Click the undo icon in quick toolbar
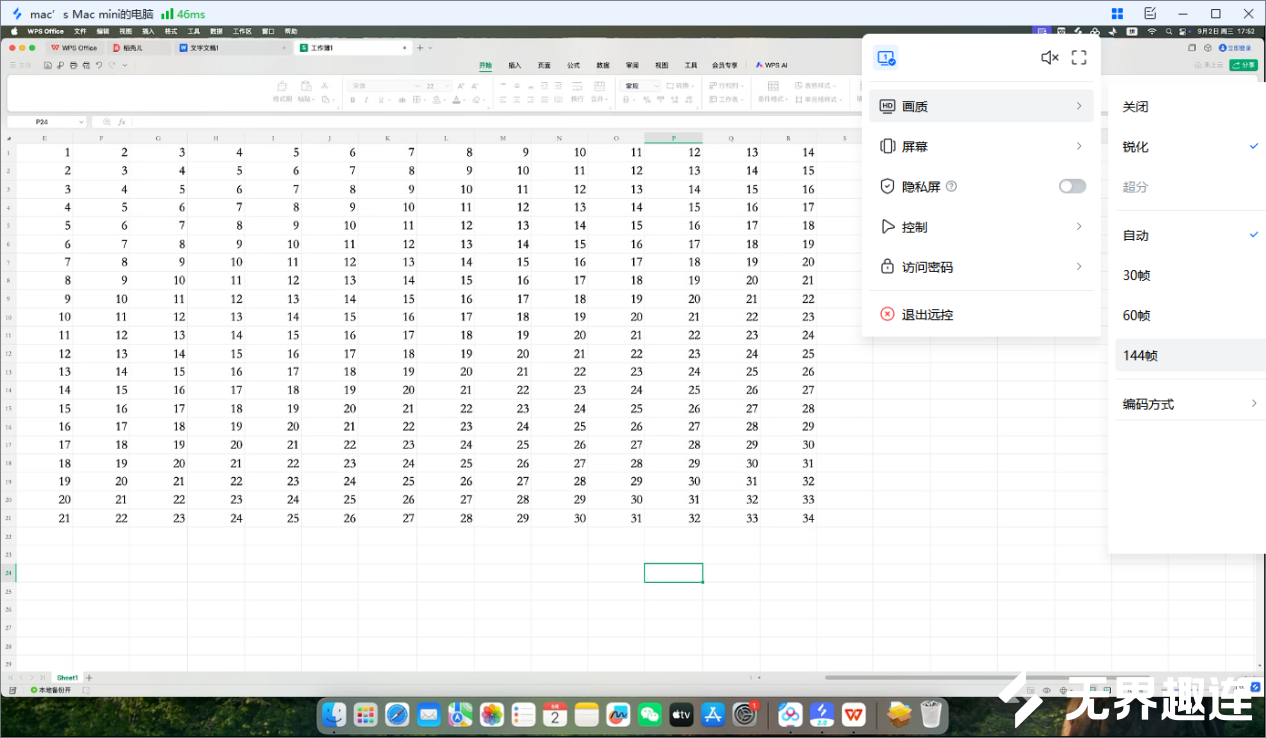Screen dimensions: 1266x738 [x=99, y=65]
